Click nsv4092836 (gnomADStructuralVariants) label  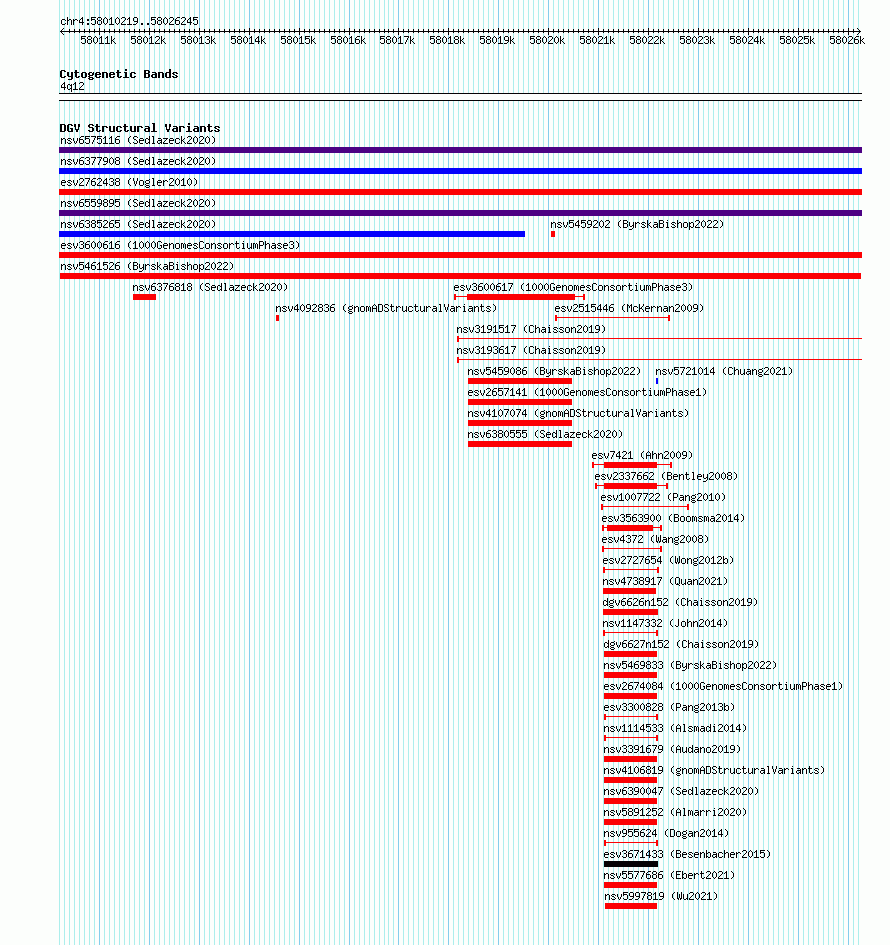386,309
